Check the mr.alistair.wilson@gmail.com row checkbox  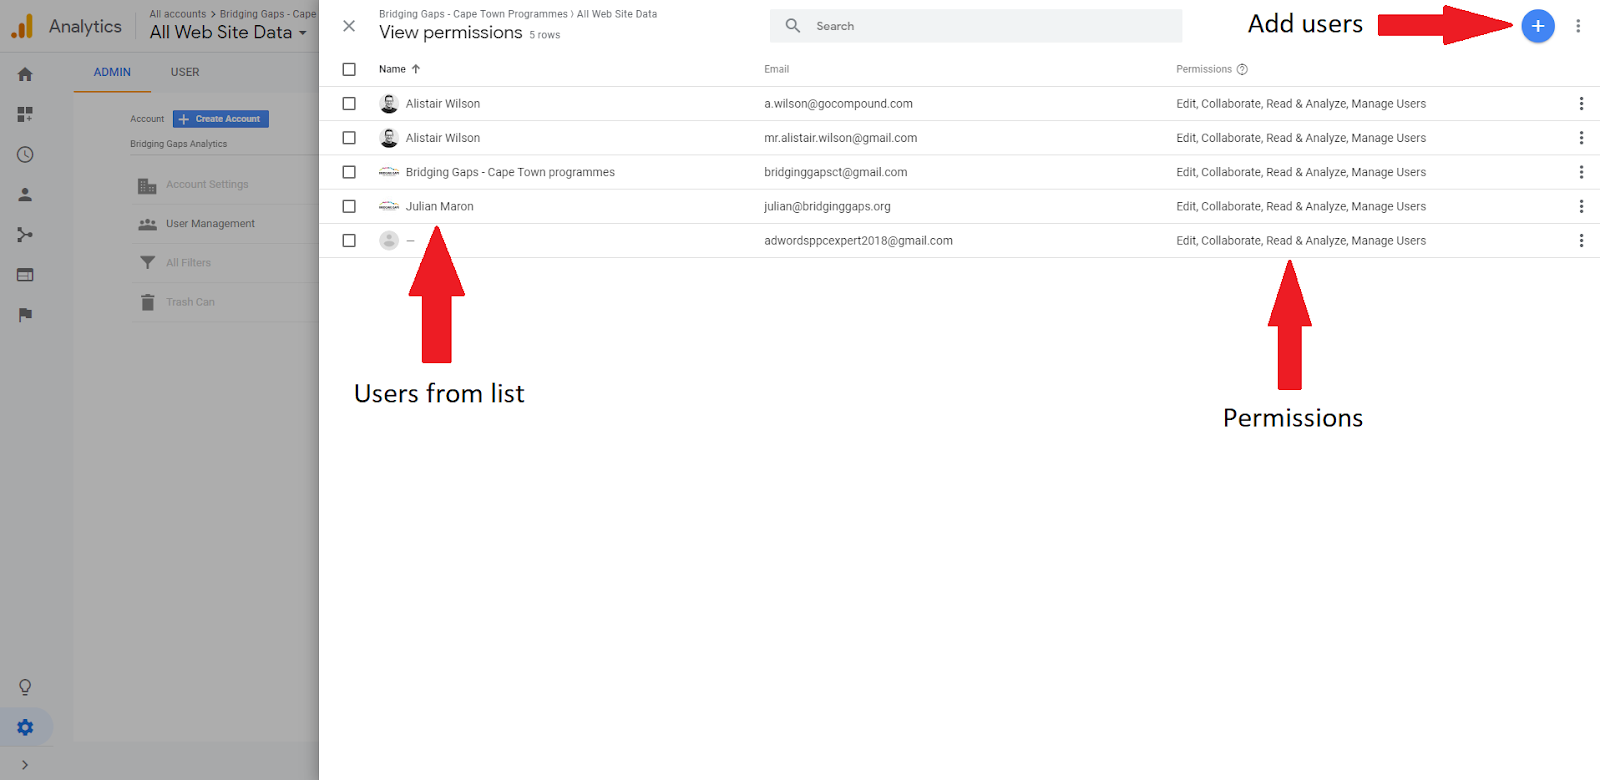coord(349,138)
